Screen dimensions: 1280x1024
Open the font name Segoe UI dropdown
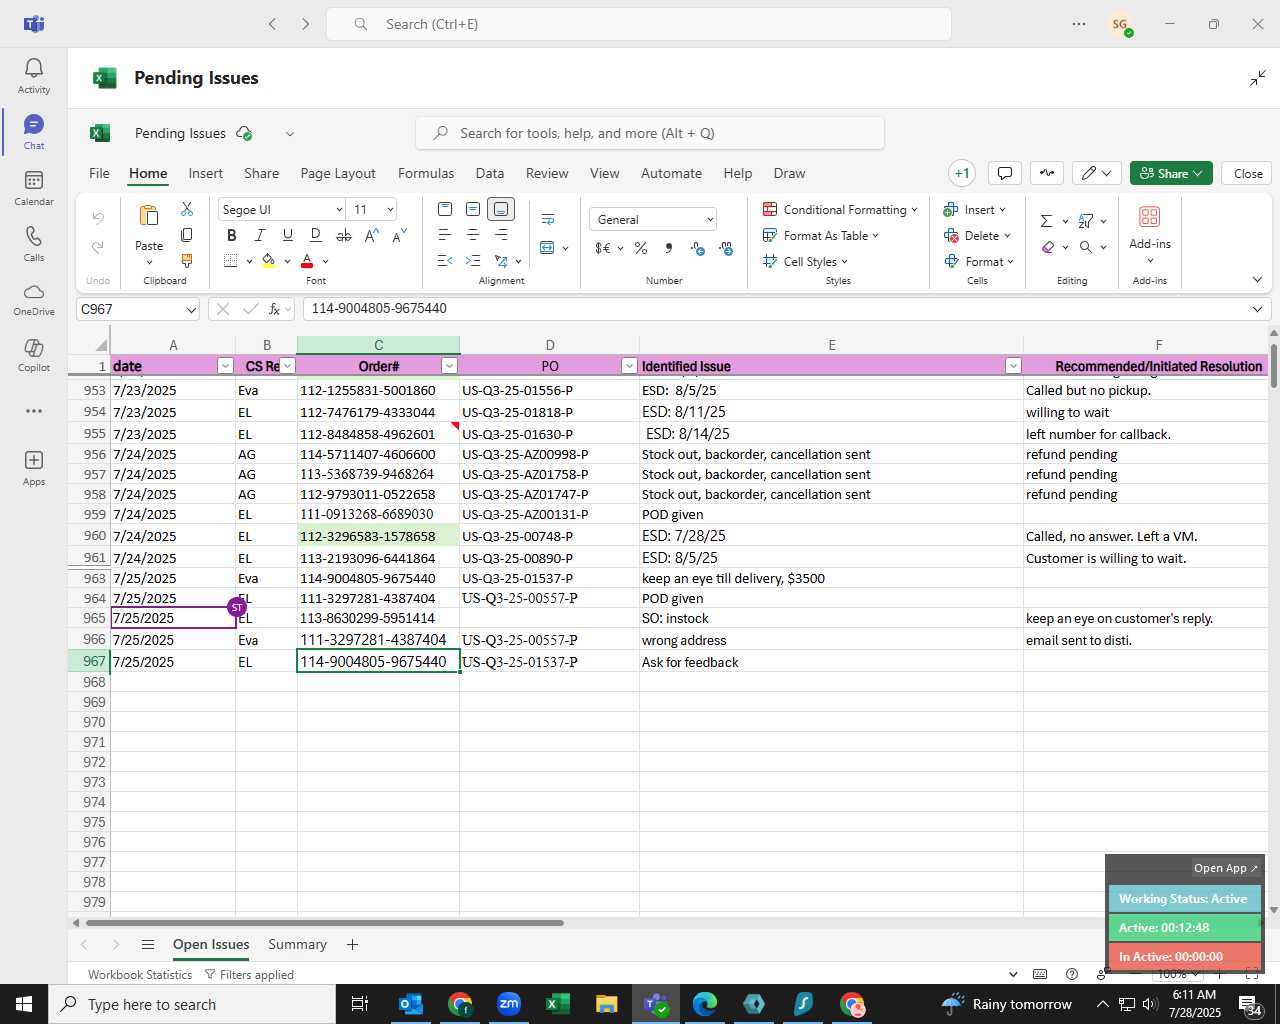(339, 209)
